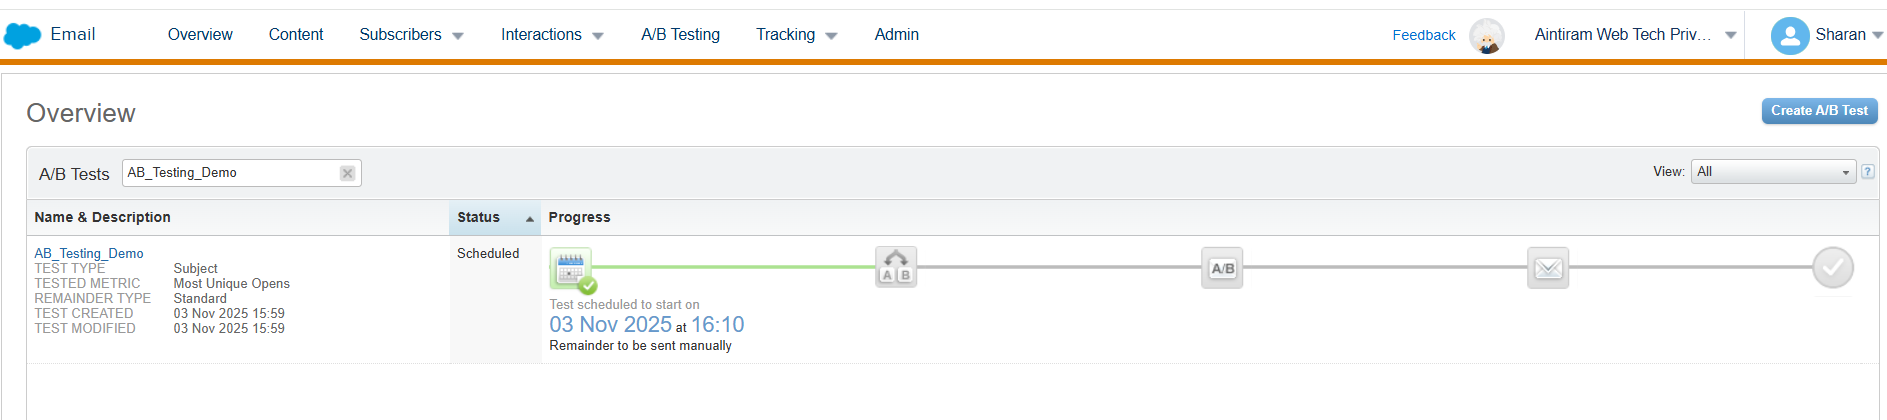Click the scheduled calendar progress icon
1887x420 pixels.
tap(571, 268)
